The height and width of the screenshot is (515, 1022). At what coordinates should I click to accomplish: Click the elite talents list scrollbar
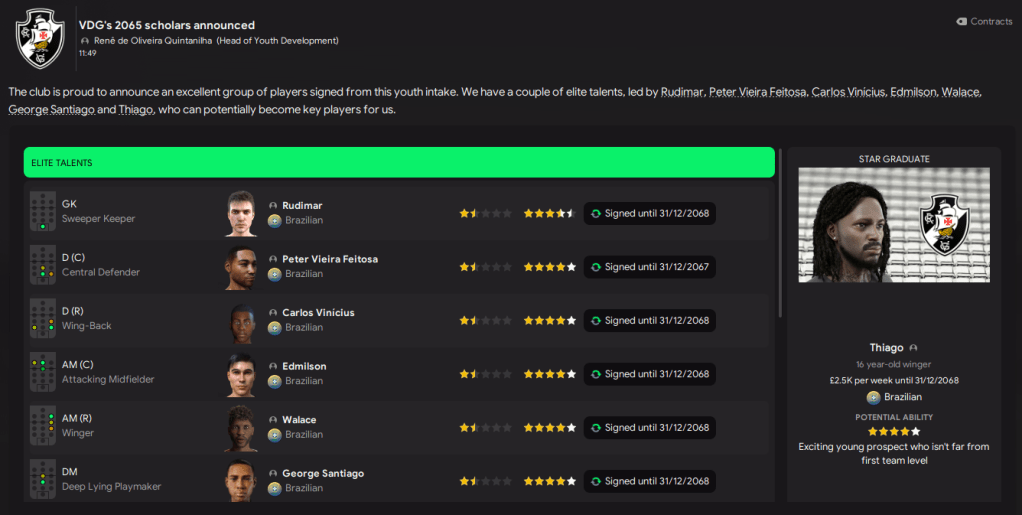pos(779,250)
